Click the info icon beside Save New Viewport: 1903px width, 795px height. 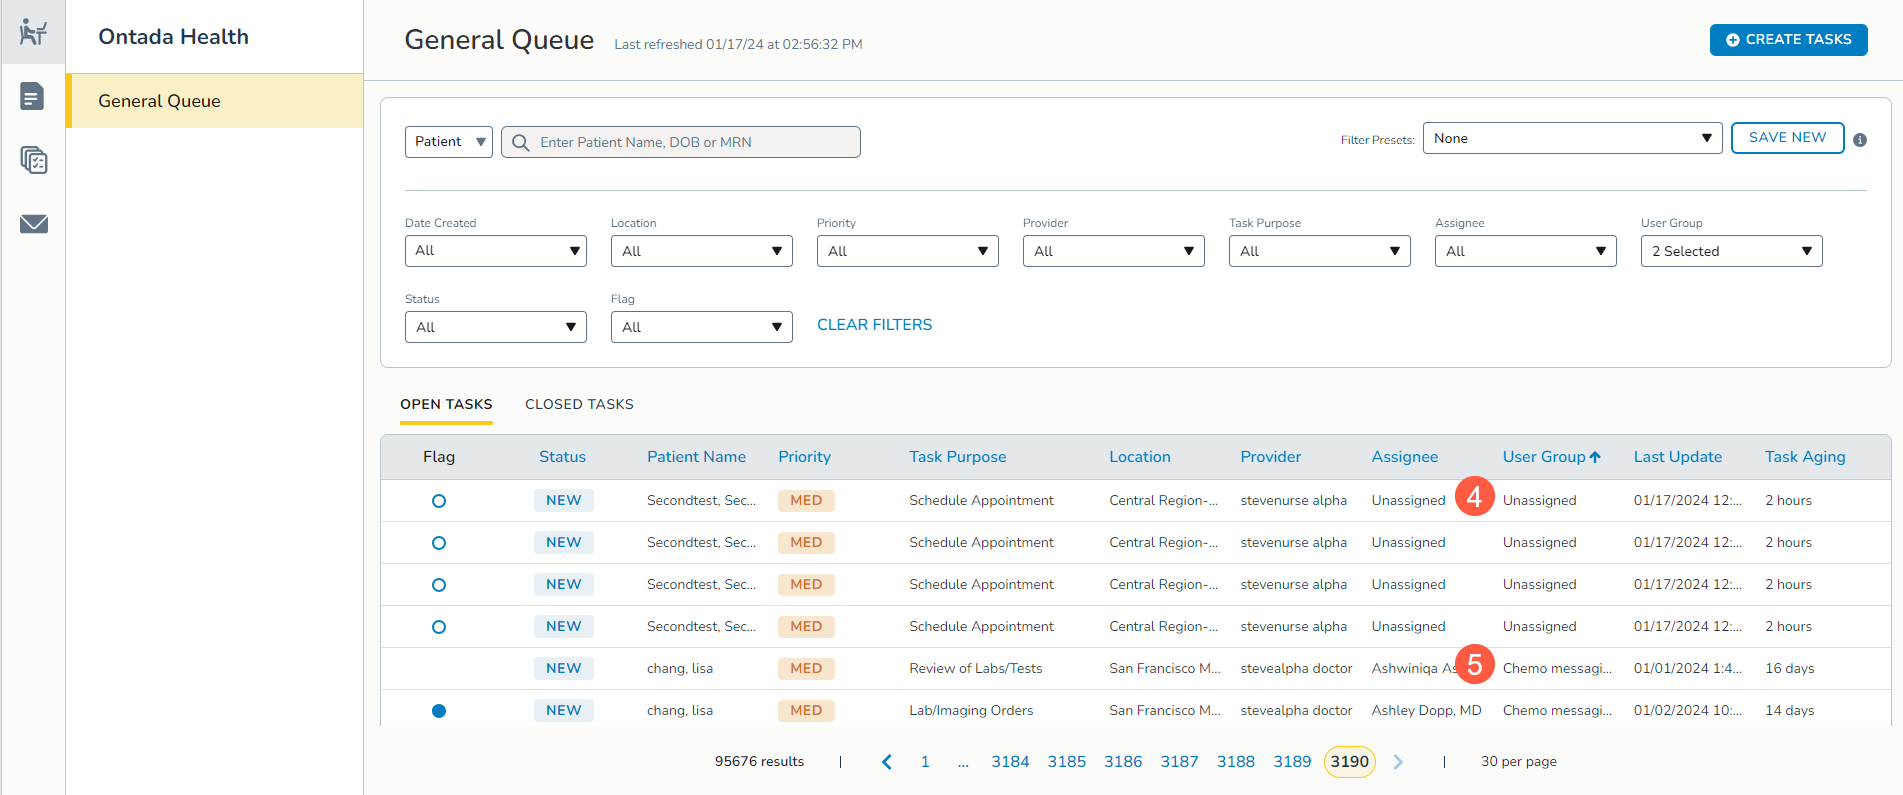pyautogui.click(x=1859, y=140)
